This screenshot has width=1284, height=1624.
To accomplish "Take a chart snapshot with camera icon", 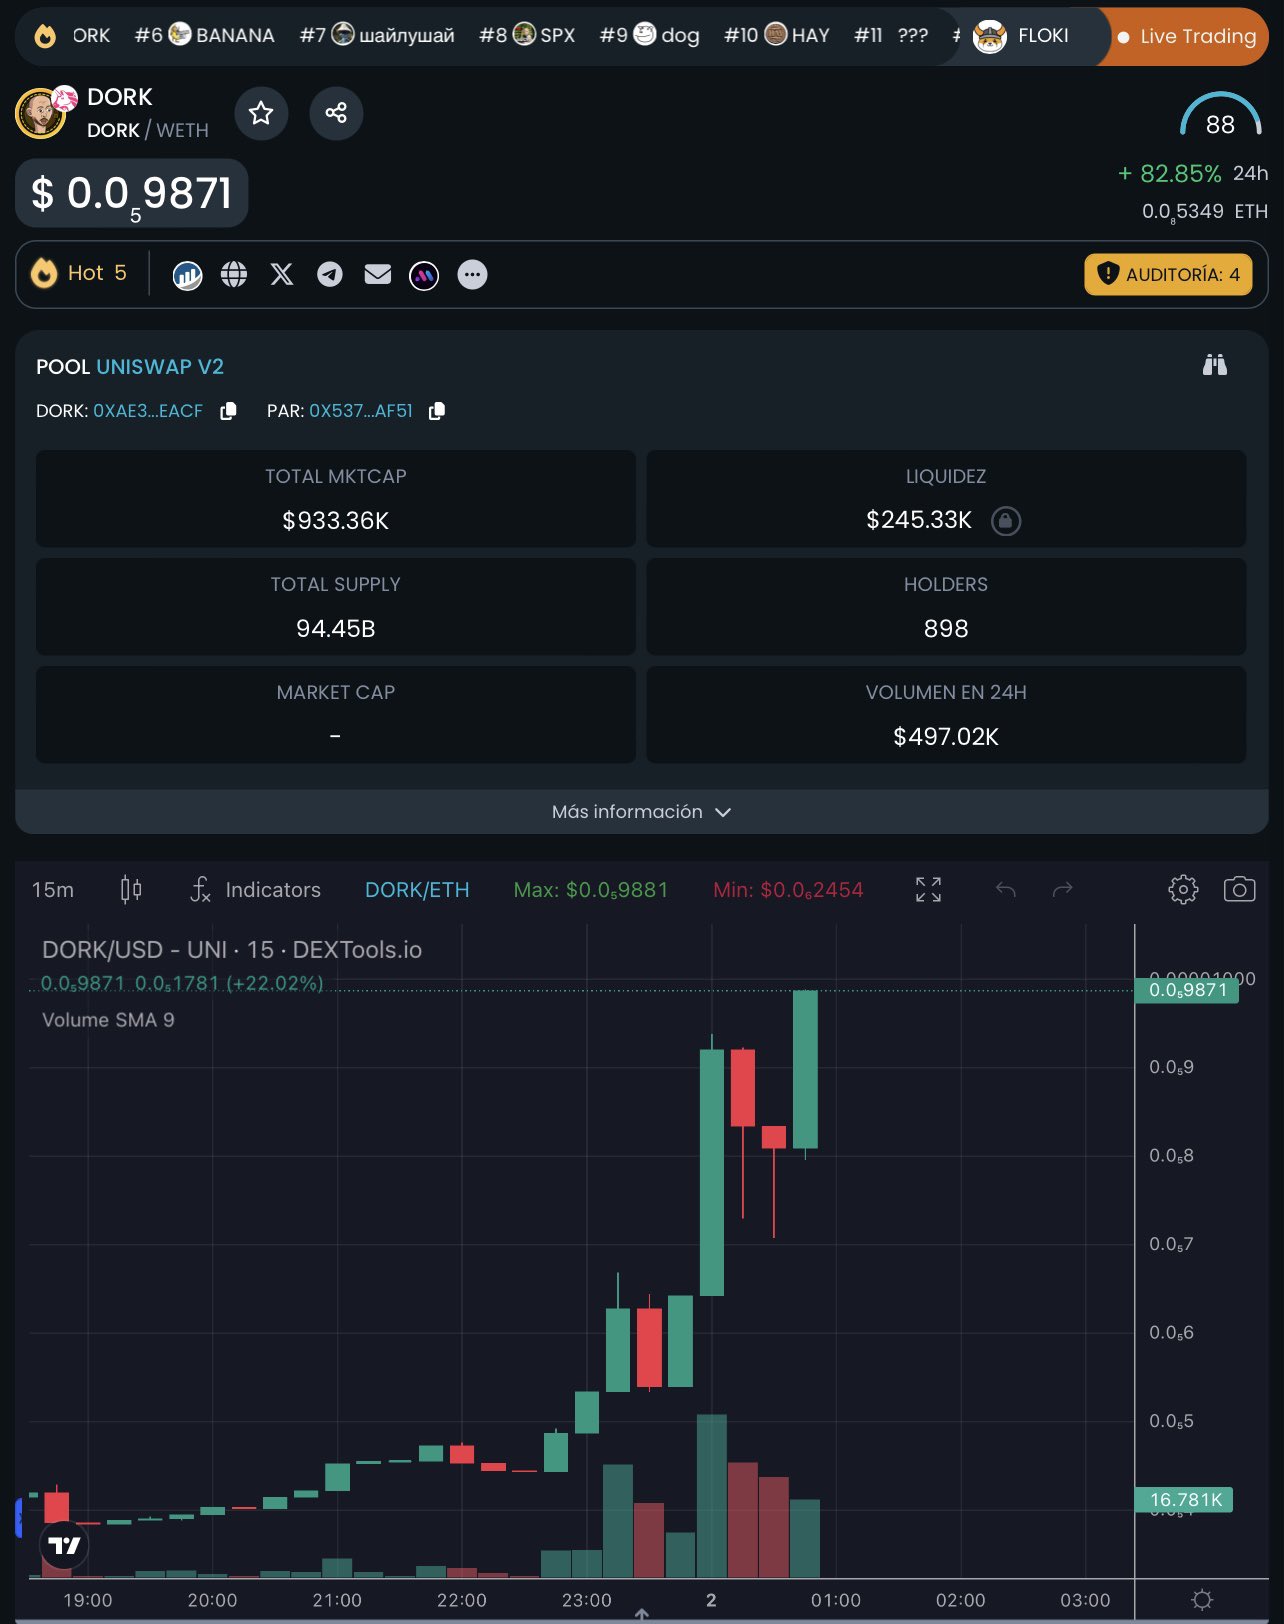I will [x=1239, y=889].
